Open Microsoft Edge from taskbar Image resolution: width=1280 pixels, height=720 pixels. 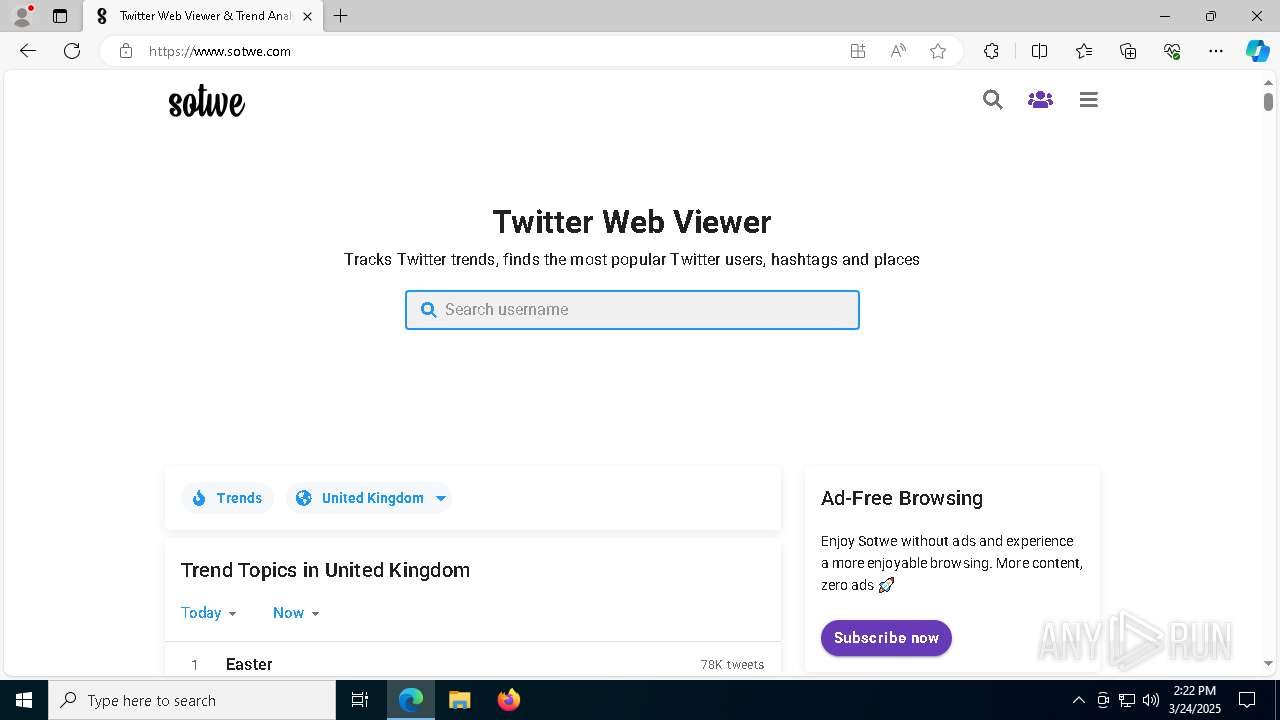point(411,700)
